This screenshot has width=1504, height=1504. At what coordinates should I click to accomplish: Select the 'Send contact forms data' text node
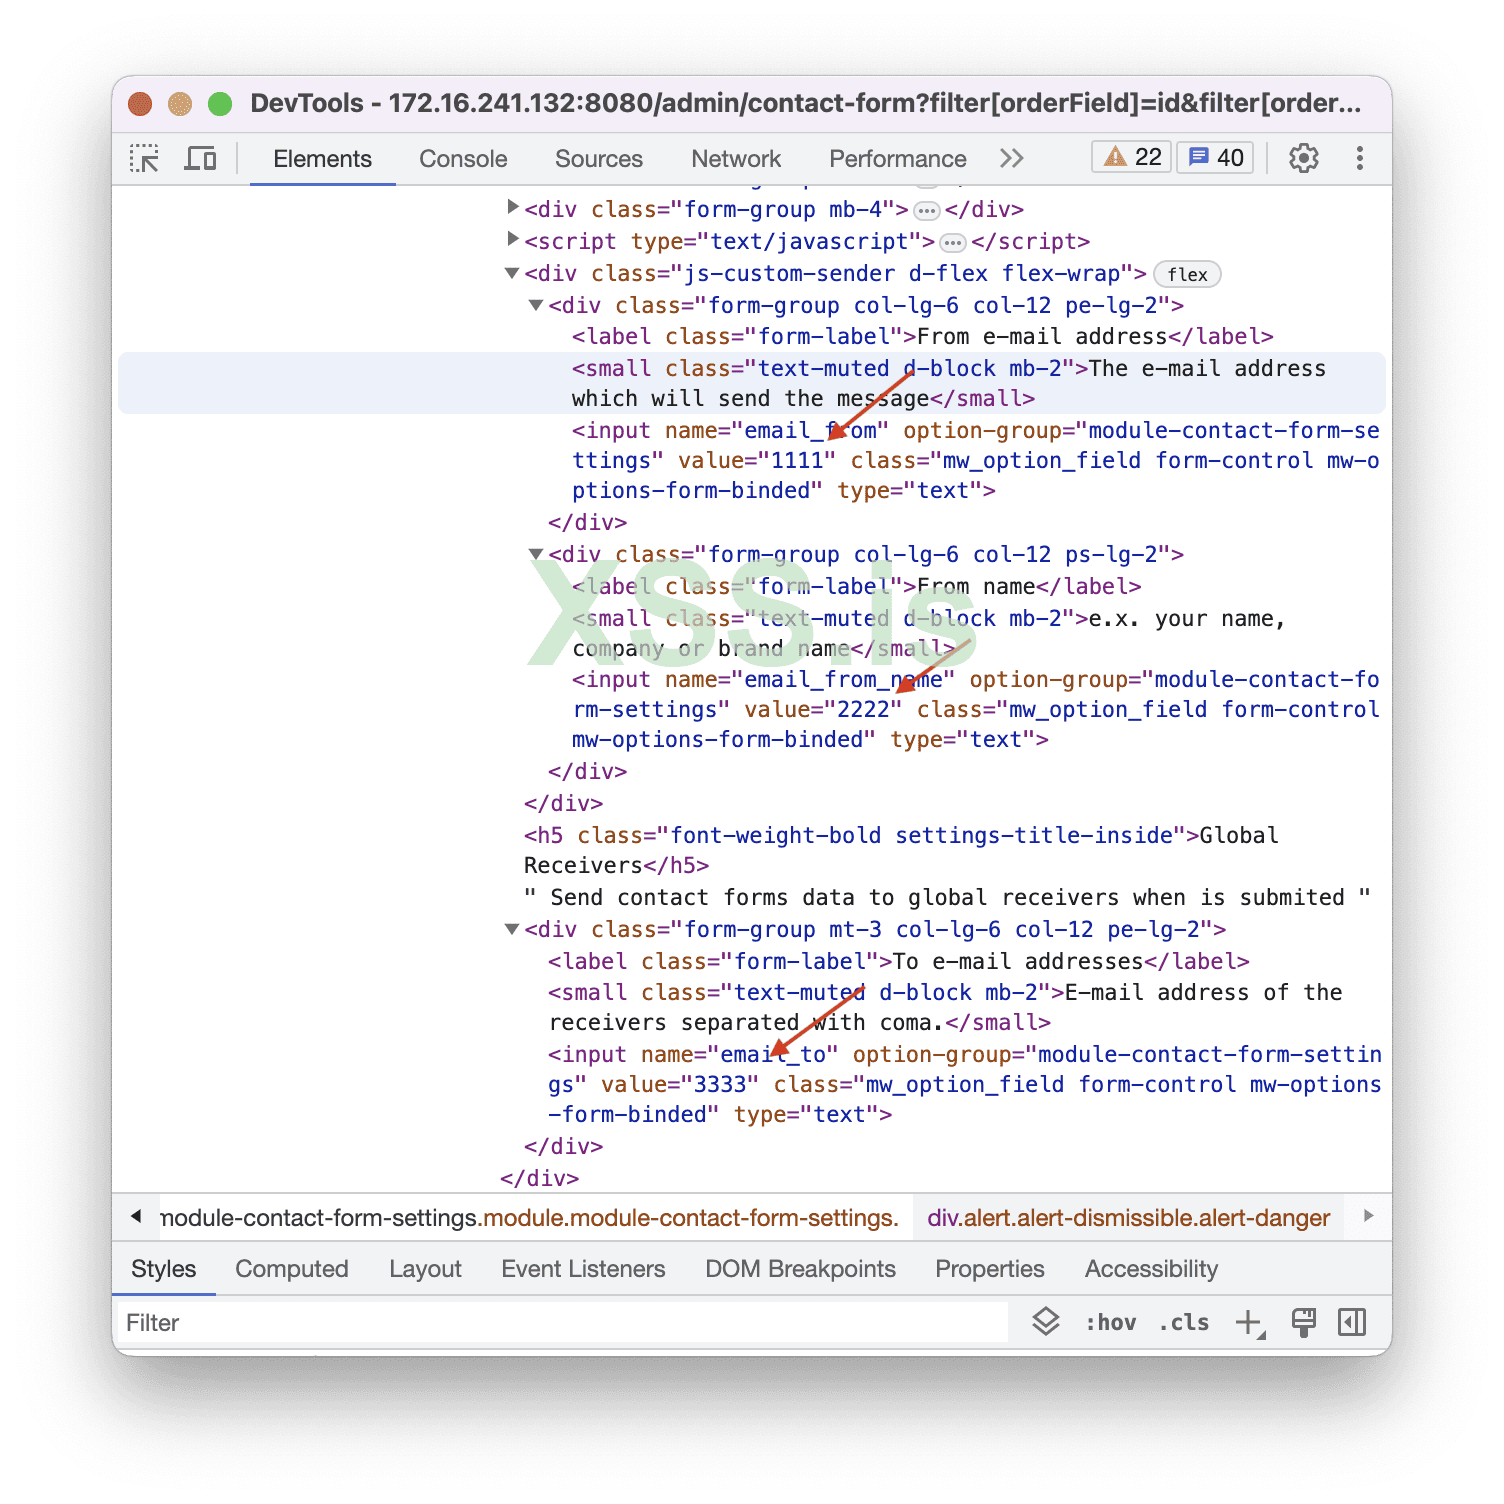tap(947, 897)
